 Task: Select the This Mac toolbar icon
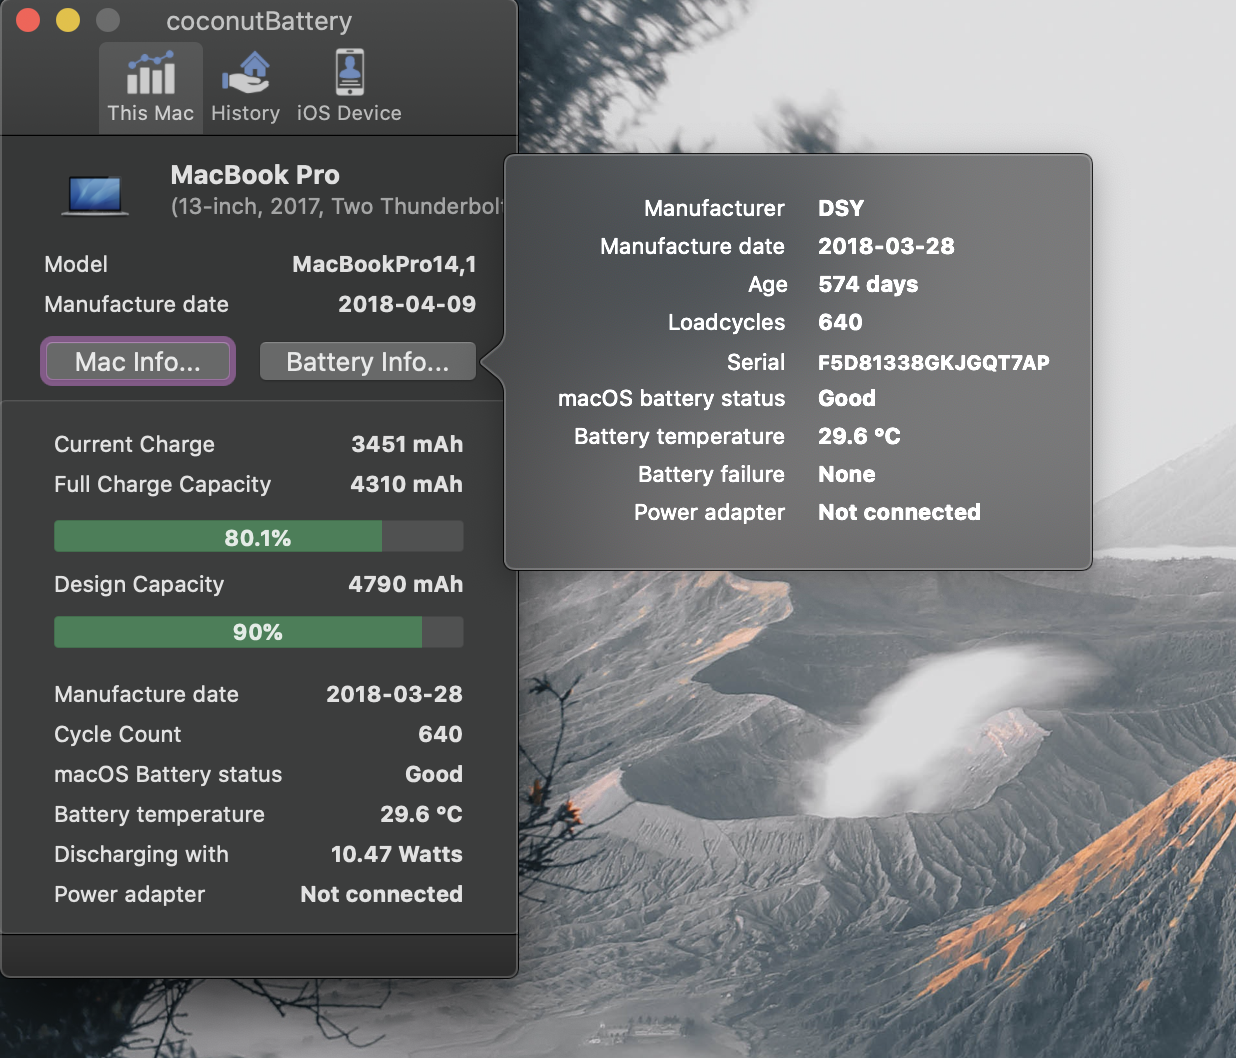(x=151, y=87)
